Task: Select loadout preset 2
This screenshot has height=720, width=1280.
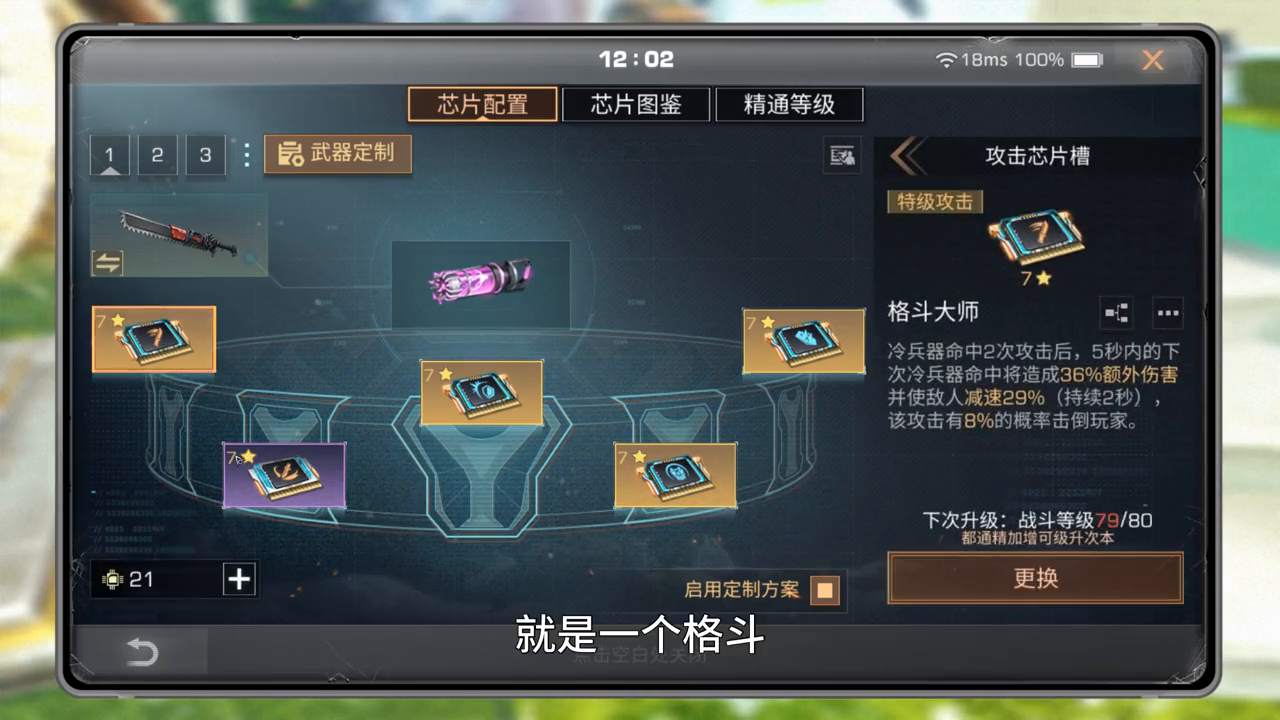Action: [x=157, y=155]
